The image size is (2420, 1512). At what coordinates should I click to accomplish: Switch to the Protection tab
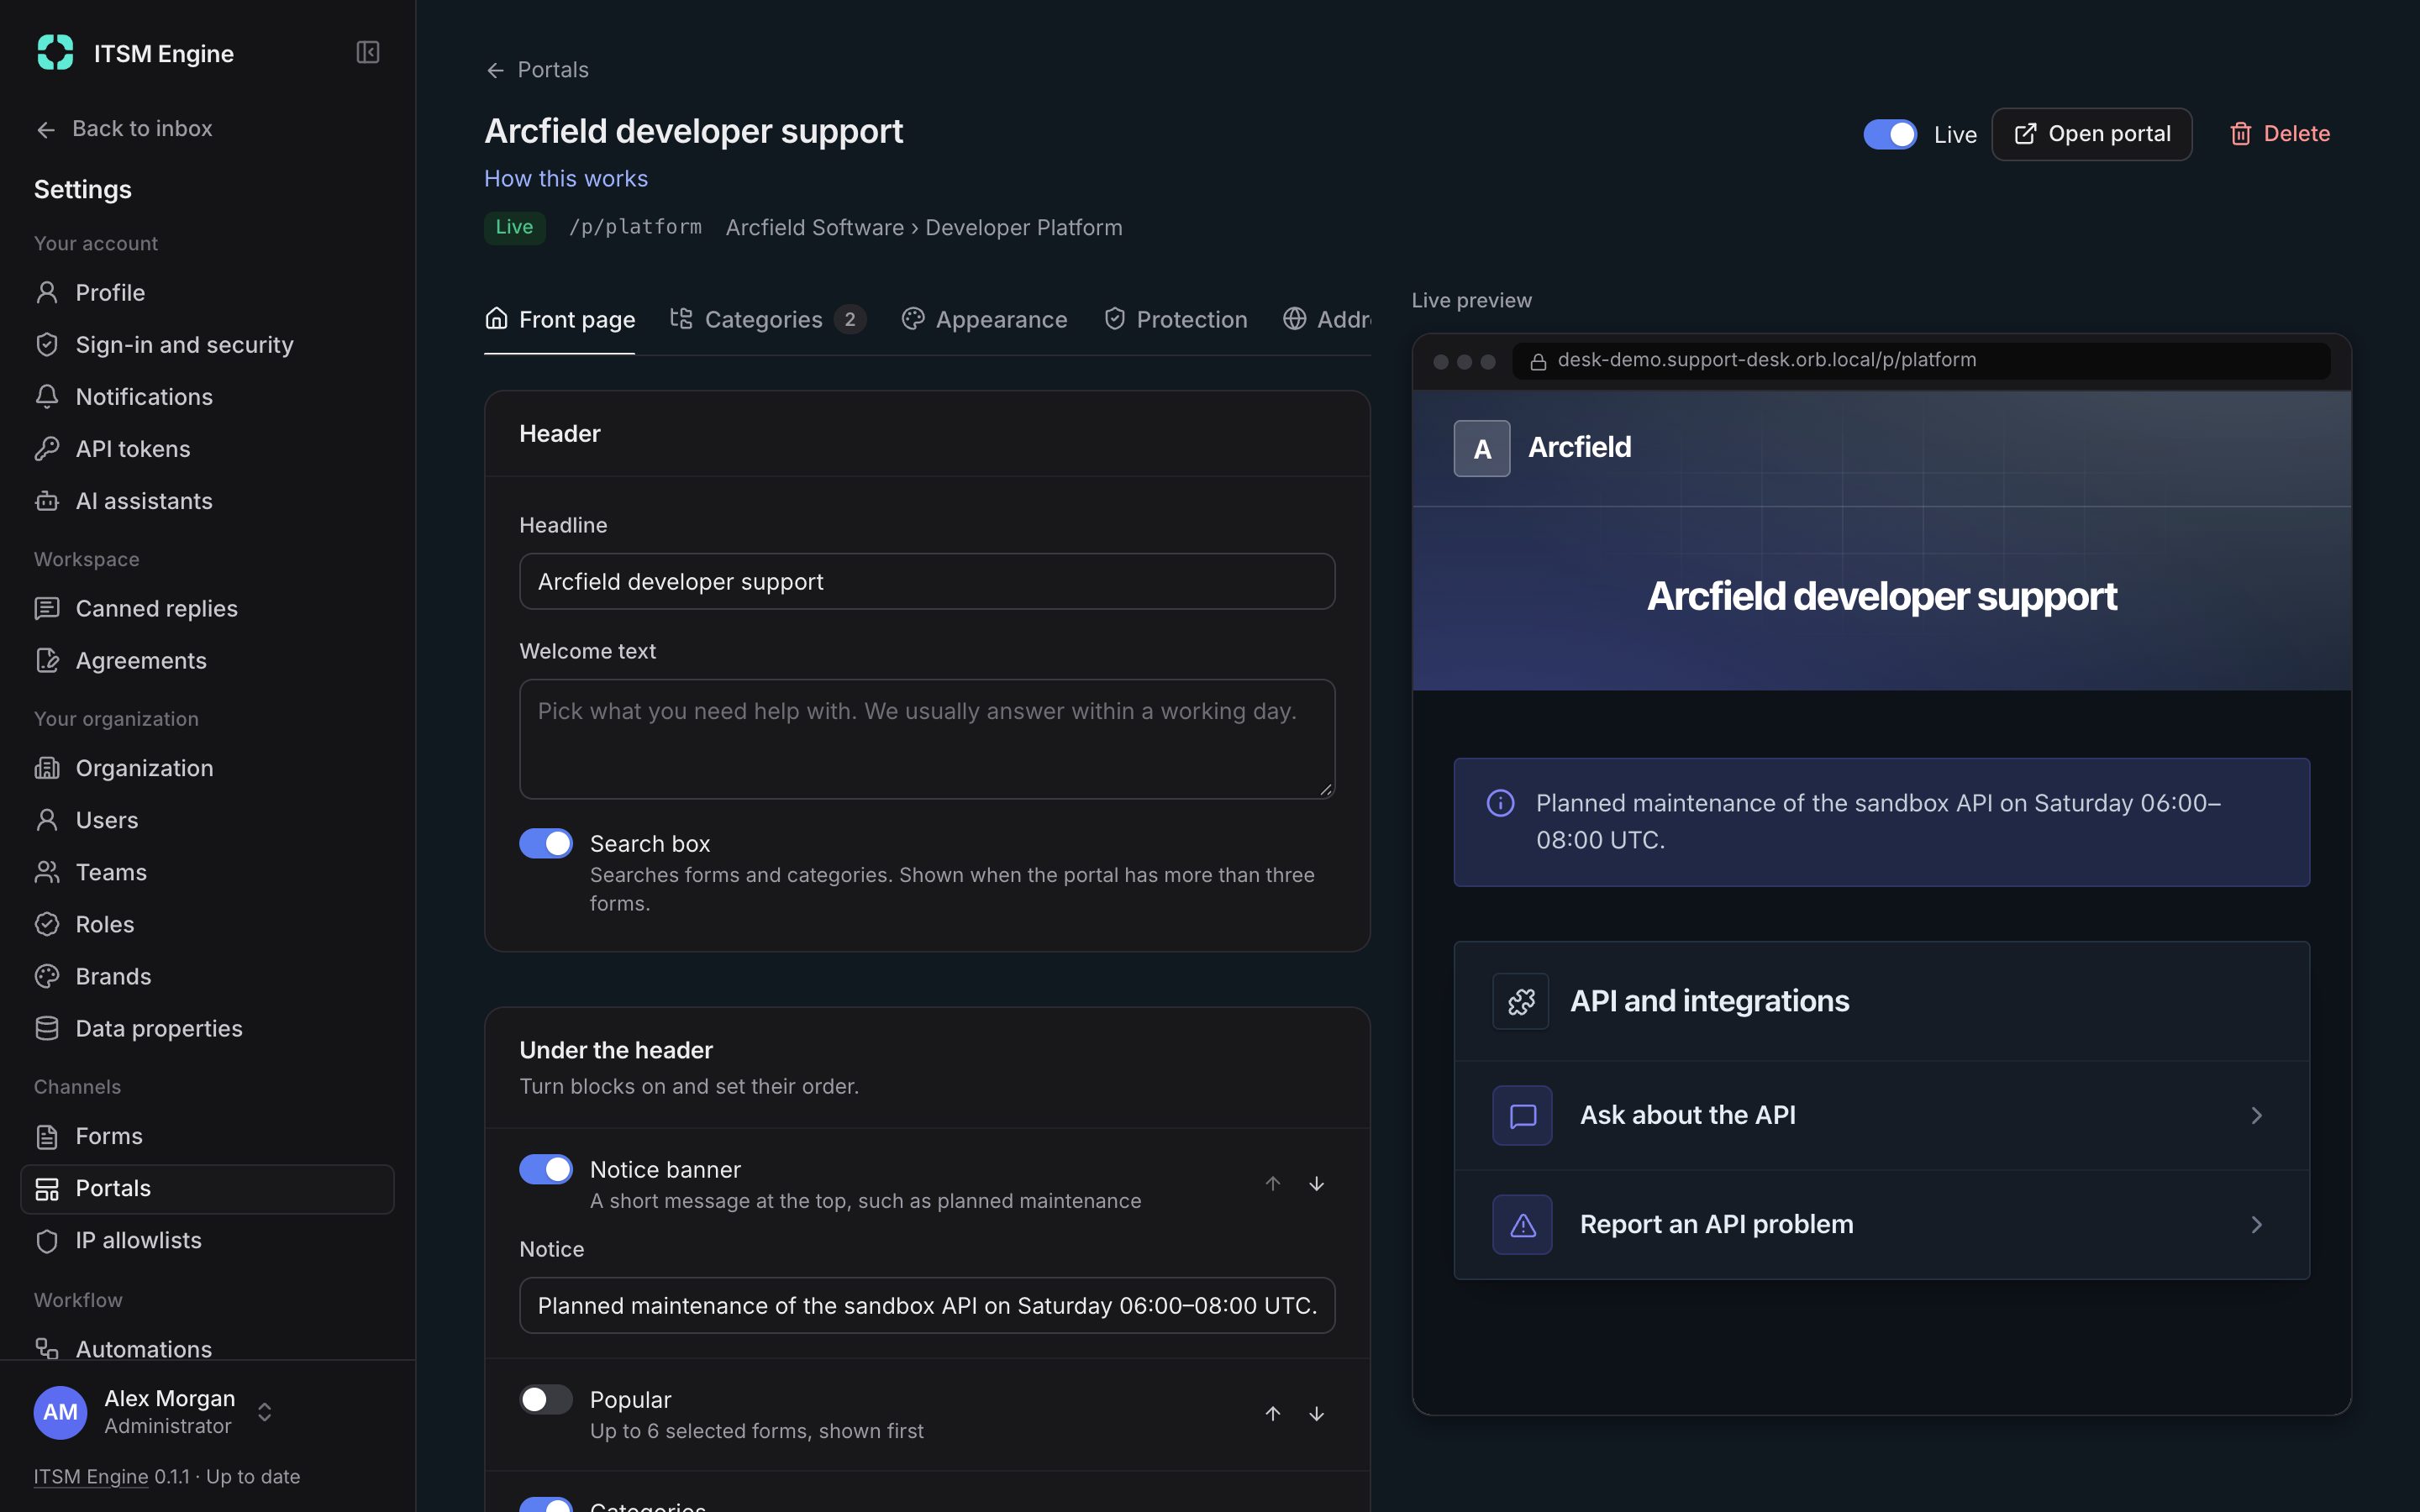[1175, 319]
